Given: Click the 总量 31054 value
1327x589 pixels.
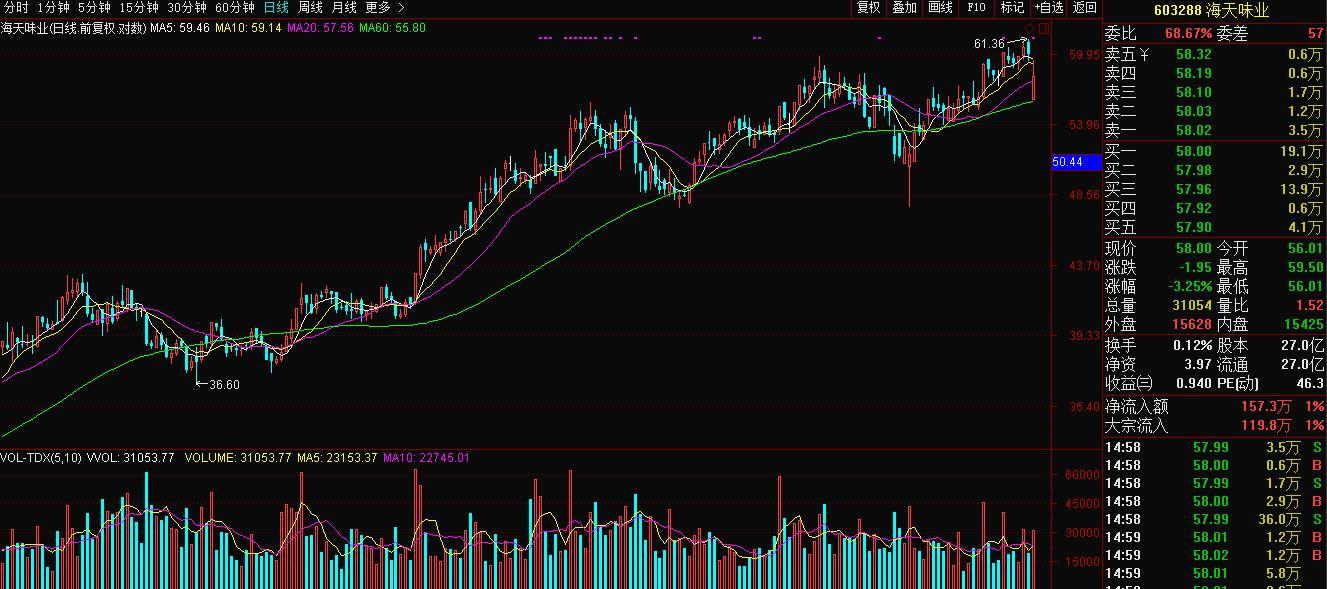Looking at the screenshot, I should tap(1192, 305).
